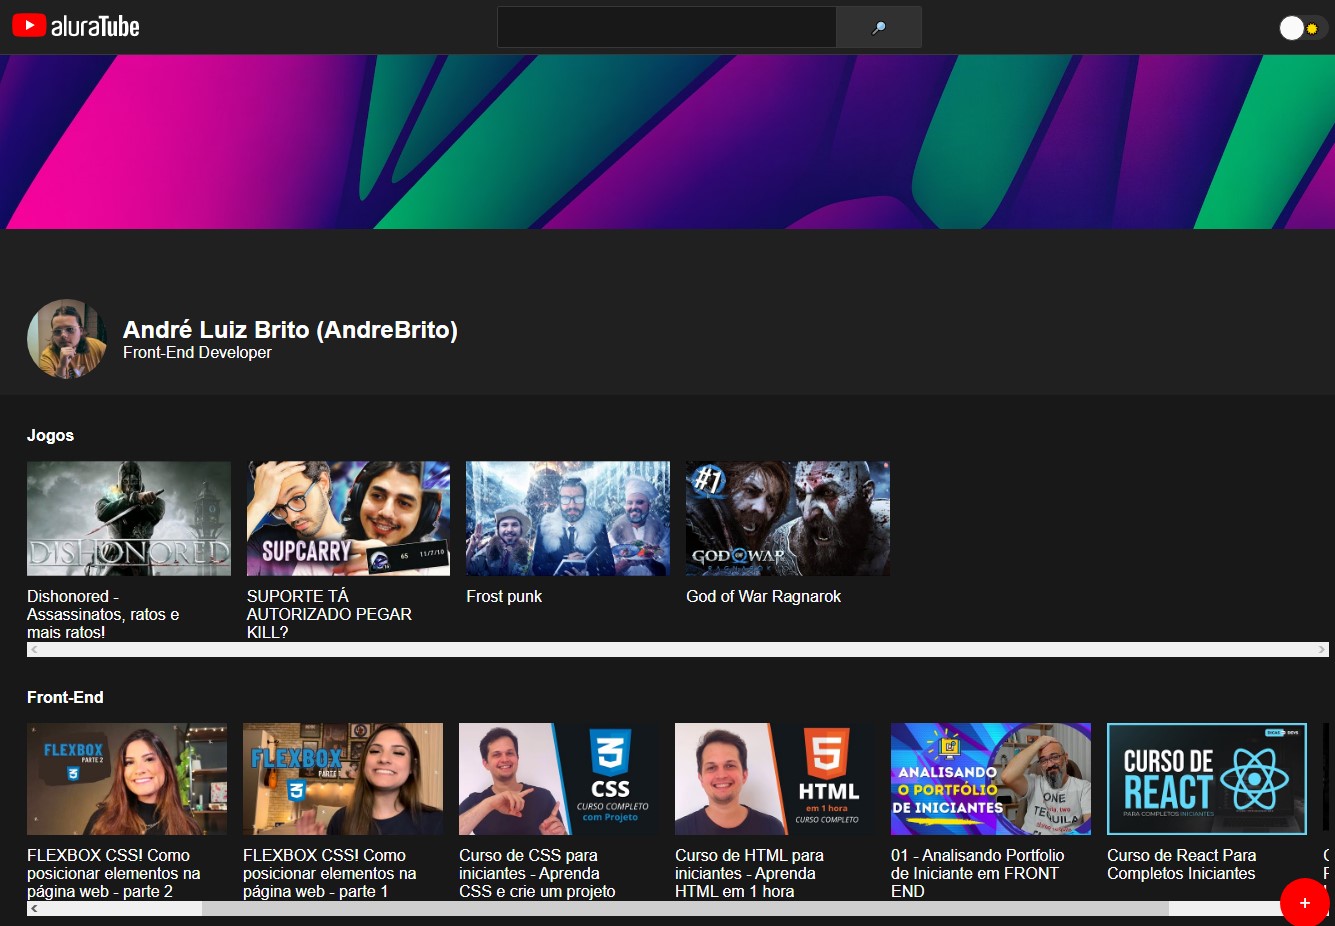Click the 'Front-End' section heading
Screen dimensions: 1335x926
65,697
